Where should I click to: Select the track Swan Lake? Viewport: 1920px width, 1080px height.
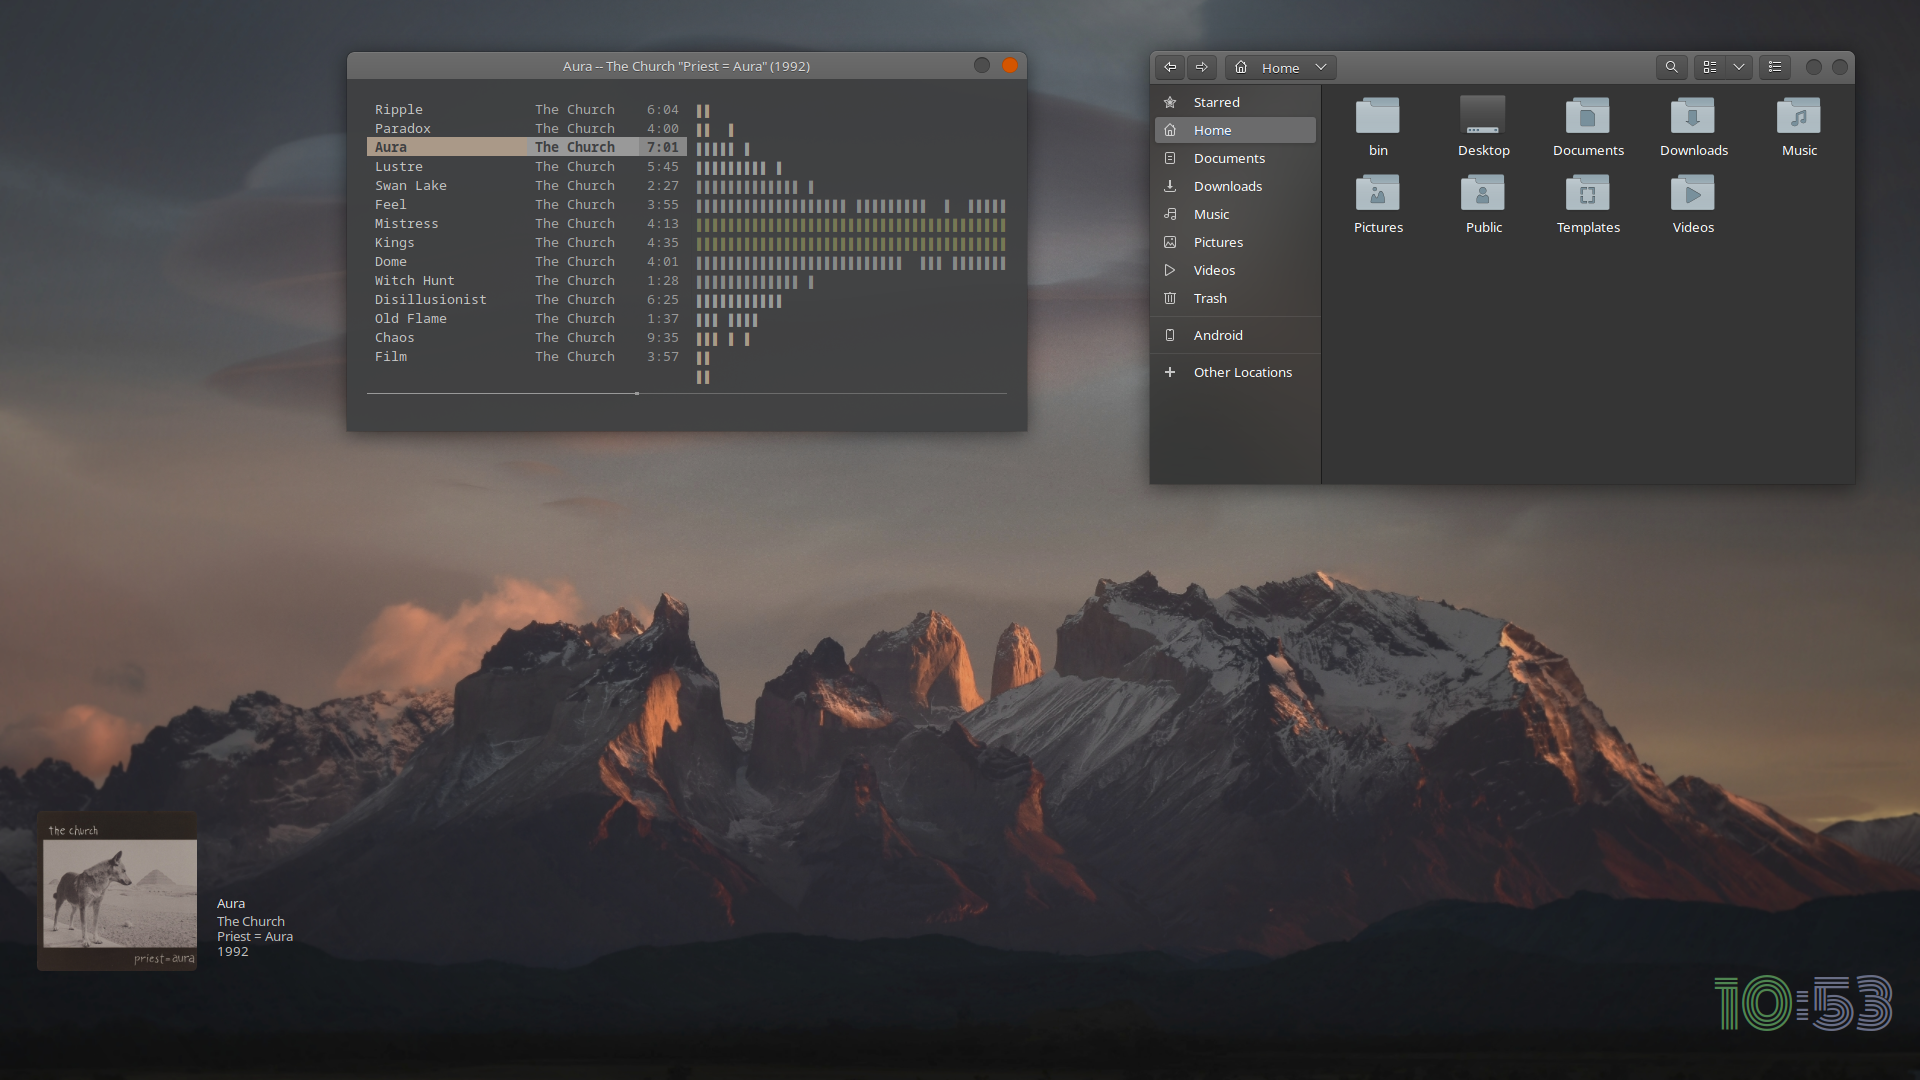click(411, 185)
